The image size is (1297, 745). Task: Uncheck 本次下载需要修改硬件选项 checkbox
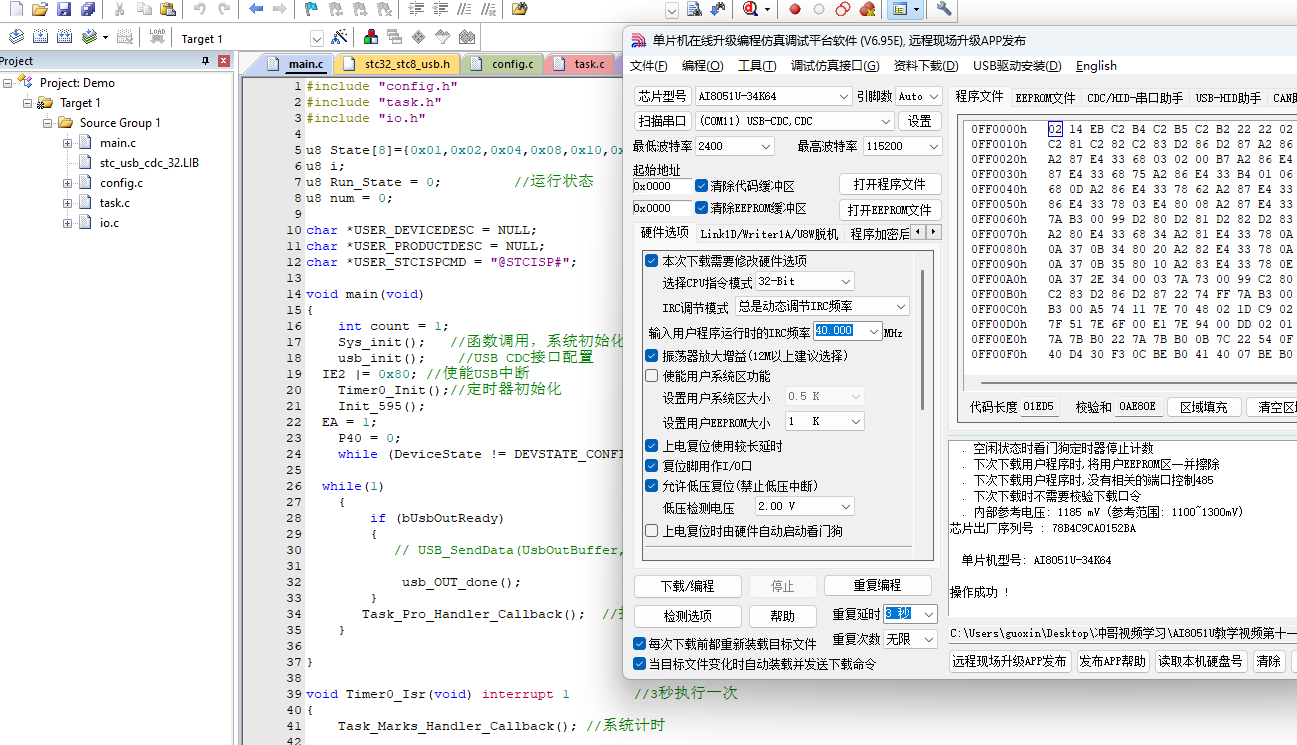(x=652, y=261)
